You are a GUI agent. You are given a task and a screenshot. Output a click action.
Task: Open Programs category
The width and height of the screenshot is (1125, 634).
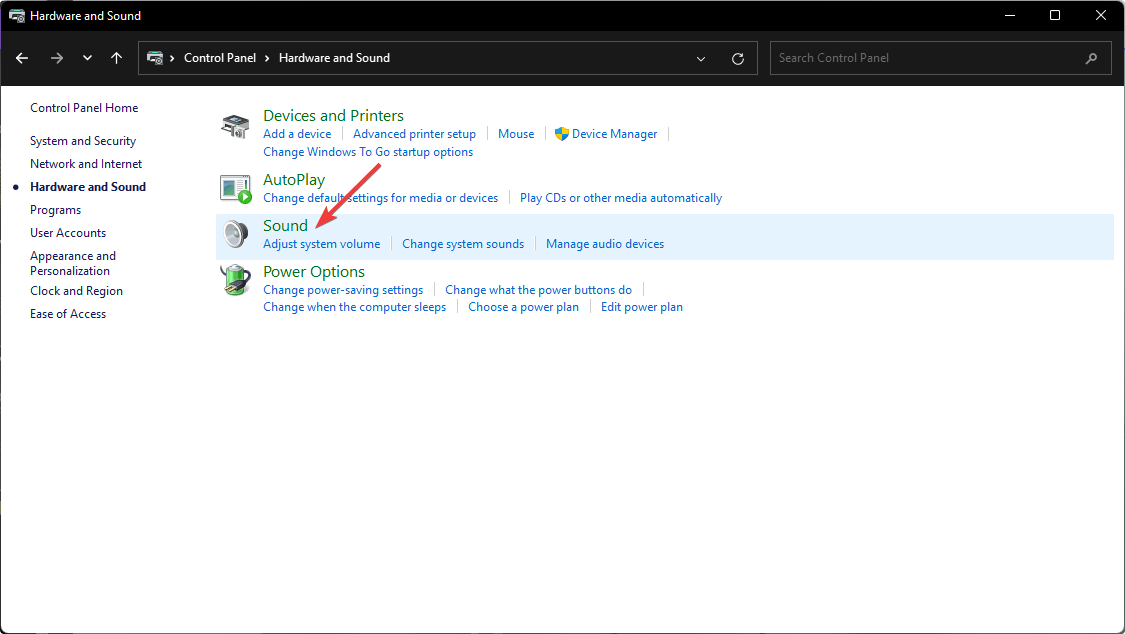55,209
